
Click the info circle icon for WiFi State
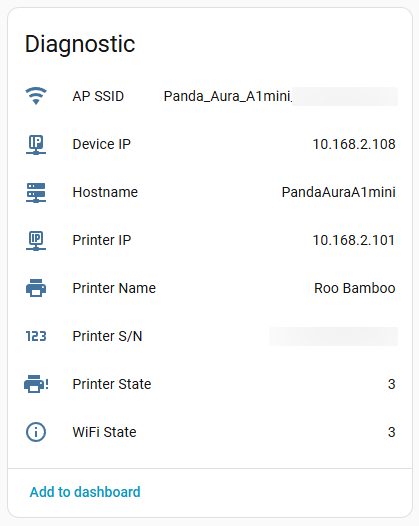(x=36, y=432)
